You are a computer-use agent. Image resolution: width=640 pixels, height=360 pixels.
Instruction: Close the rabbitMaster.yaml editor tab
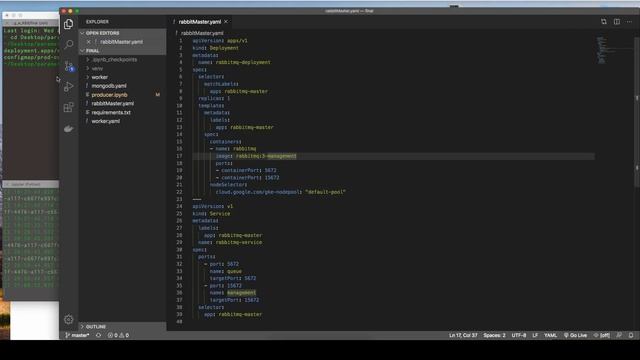coord(226,22)
